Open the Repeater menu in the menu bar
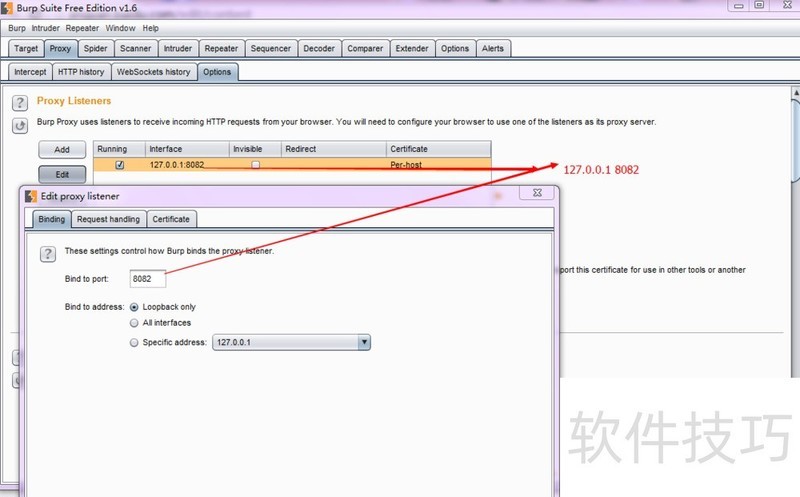The width and height of the screenshot is (800, 497). 82,28
